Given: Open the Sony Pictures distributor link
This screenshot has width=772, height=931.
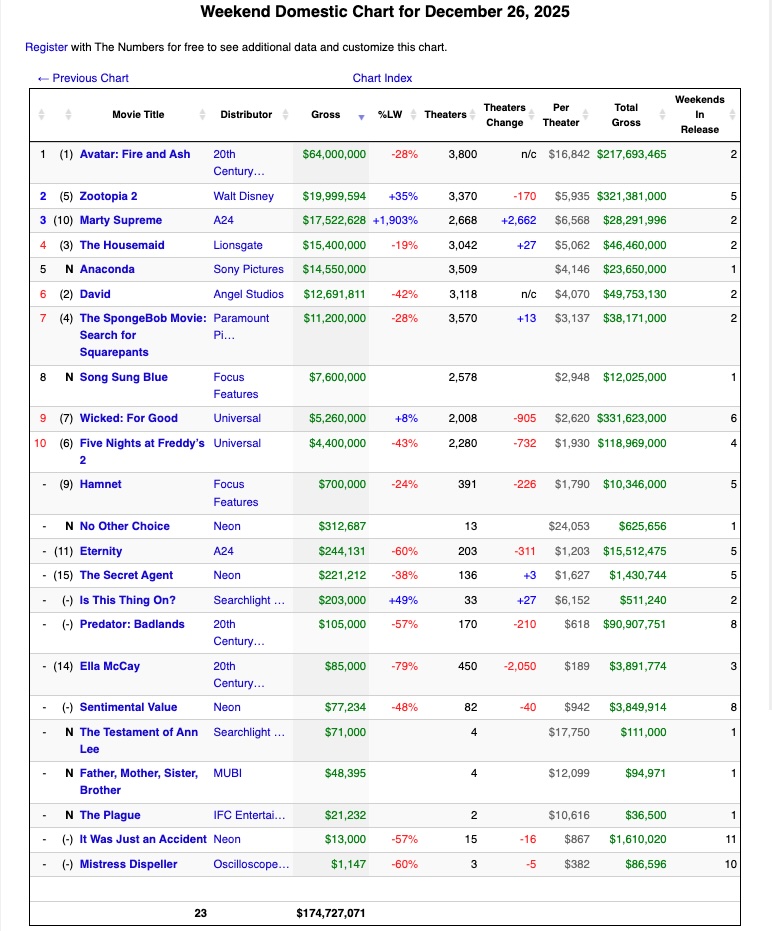Looking at the screenshot, I should point(248,269).
